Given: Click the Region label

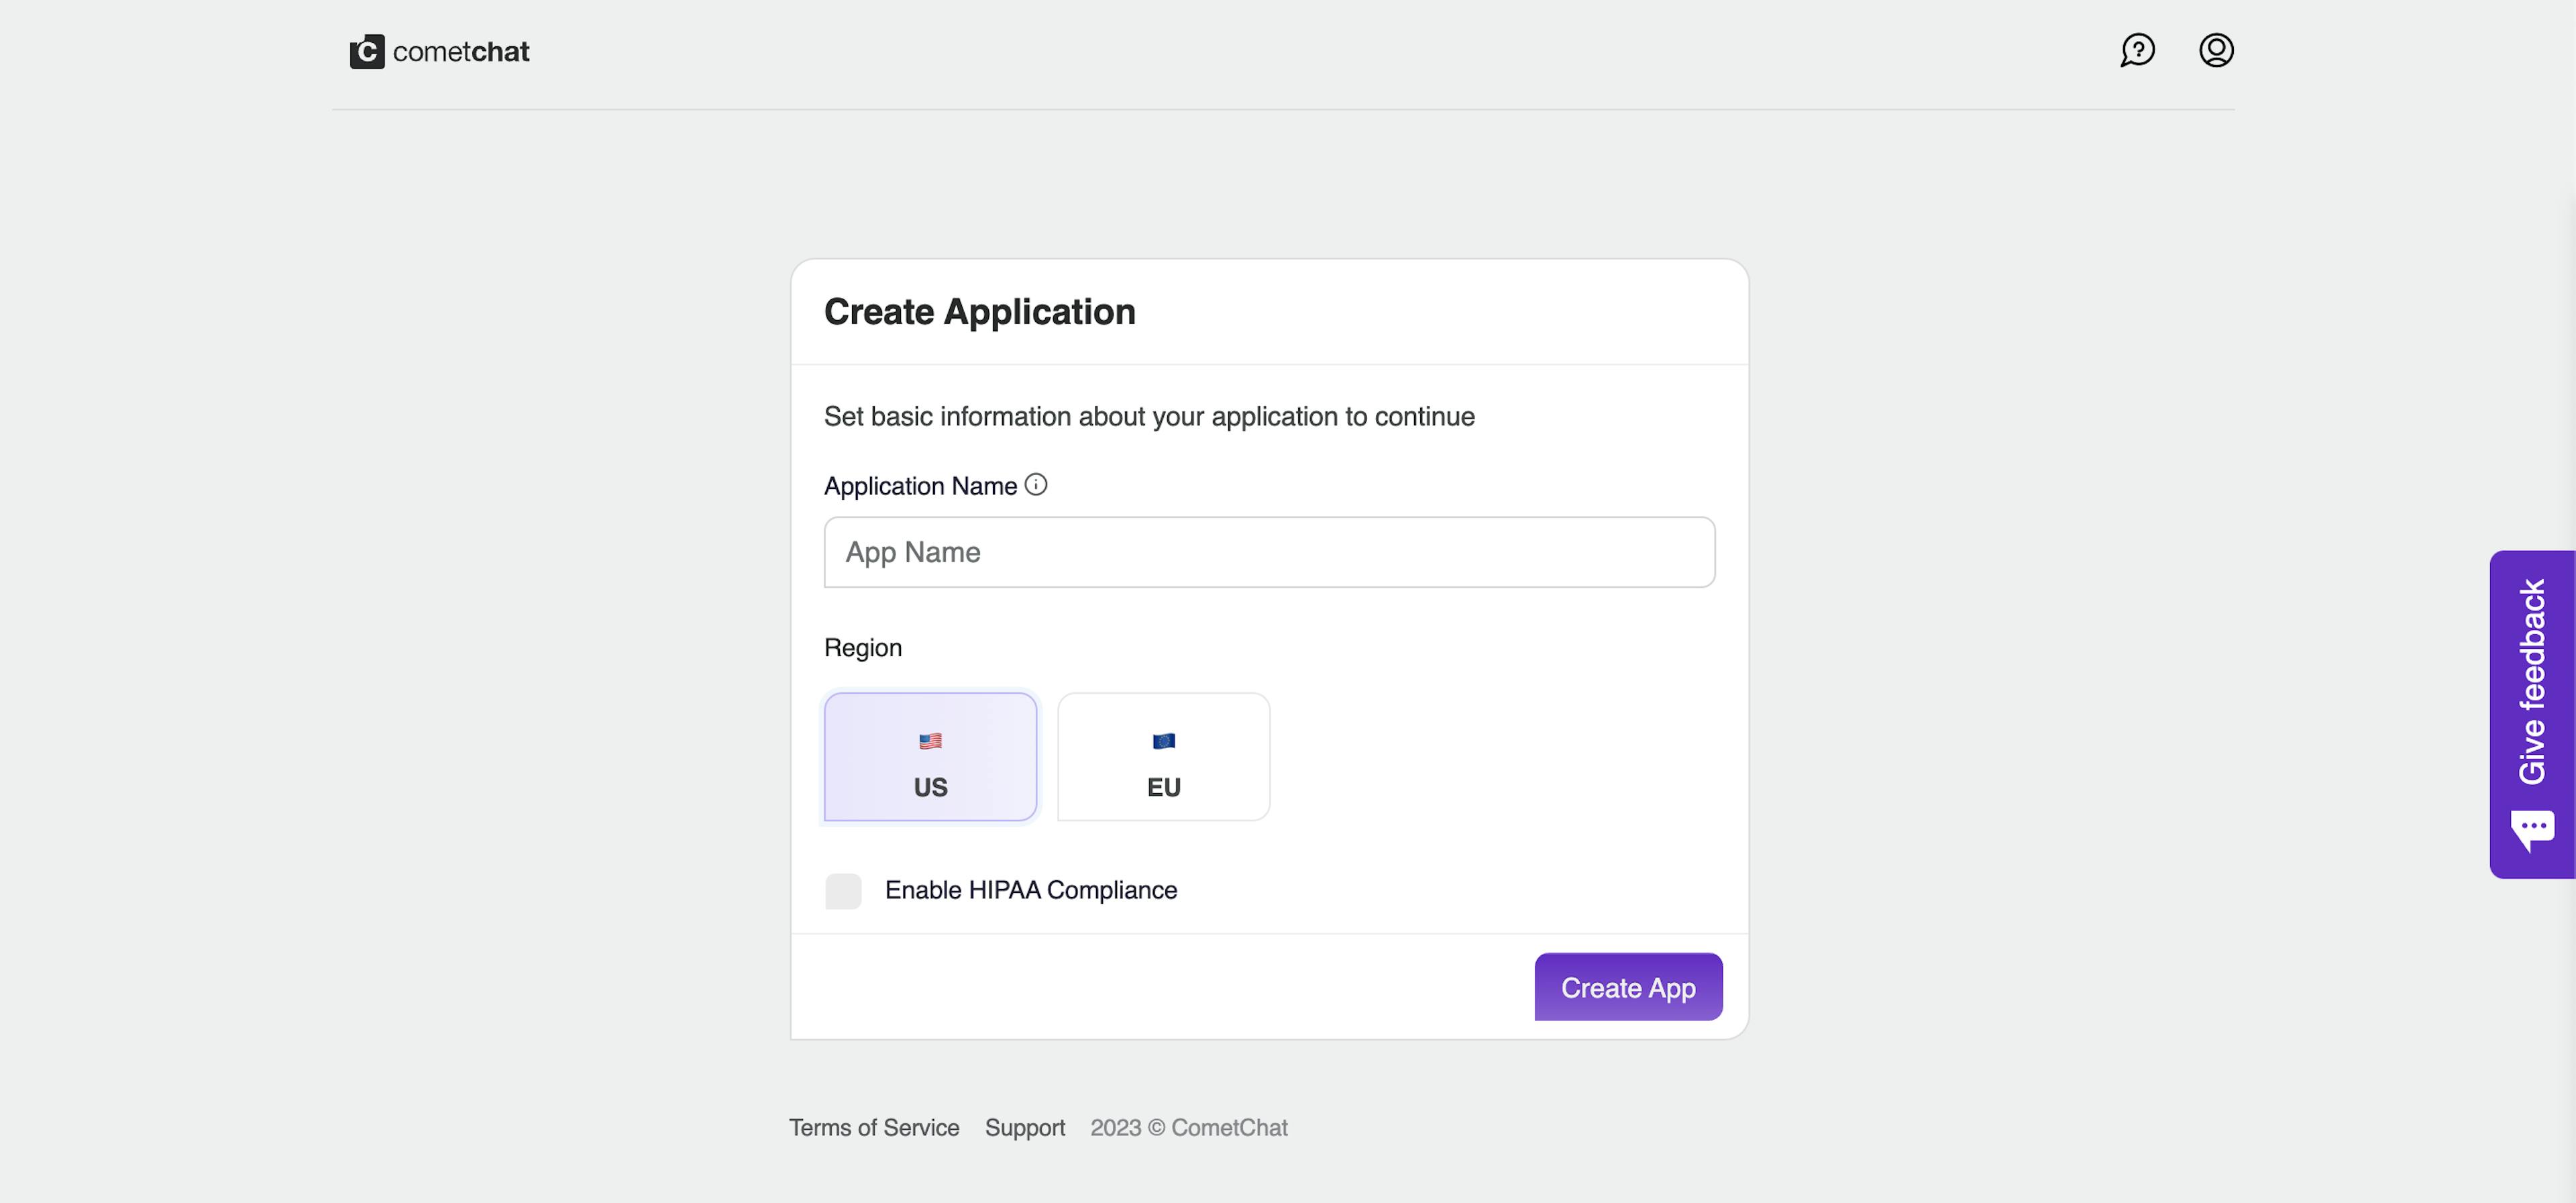Looking at the screenshot, I should pos(863,647).
